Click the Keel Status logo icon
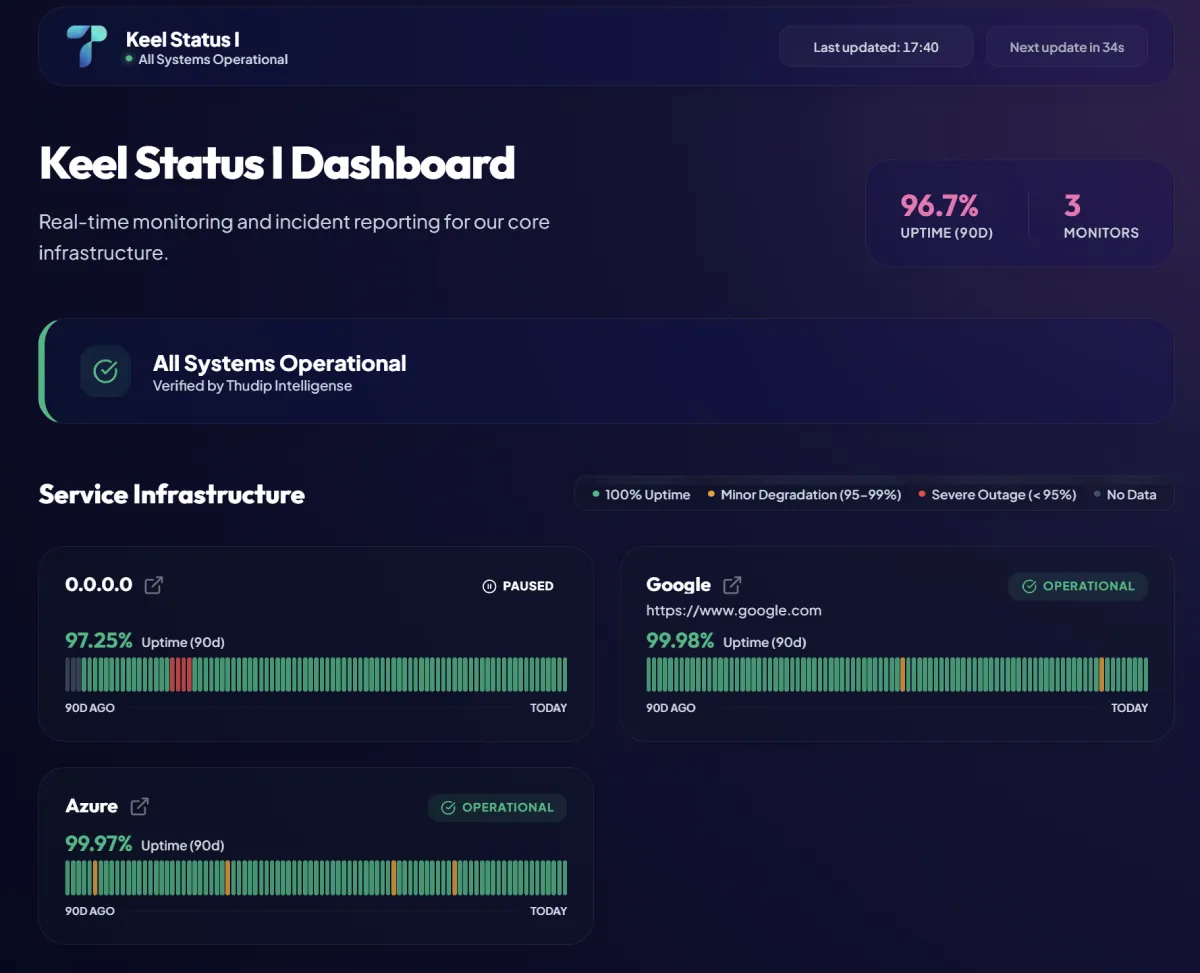The width and height of the screenshot is (1200, 973). [86, 47]
